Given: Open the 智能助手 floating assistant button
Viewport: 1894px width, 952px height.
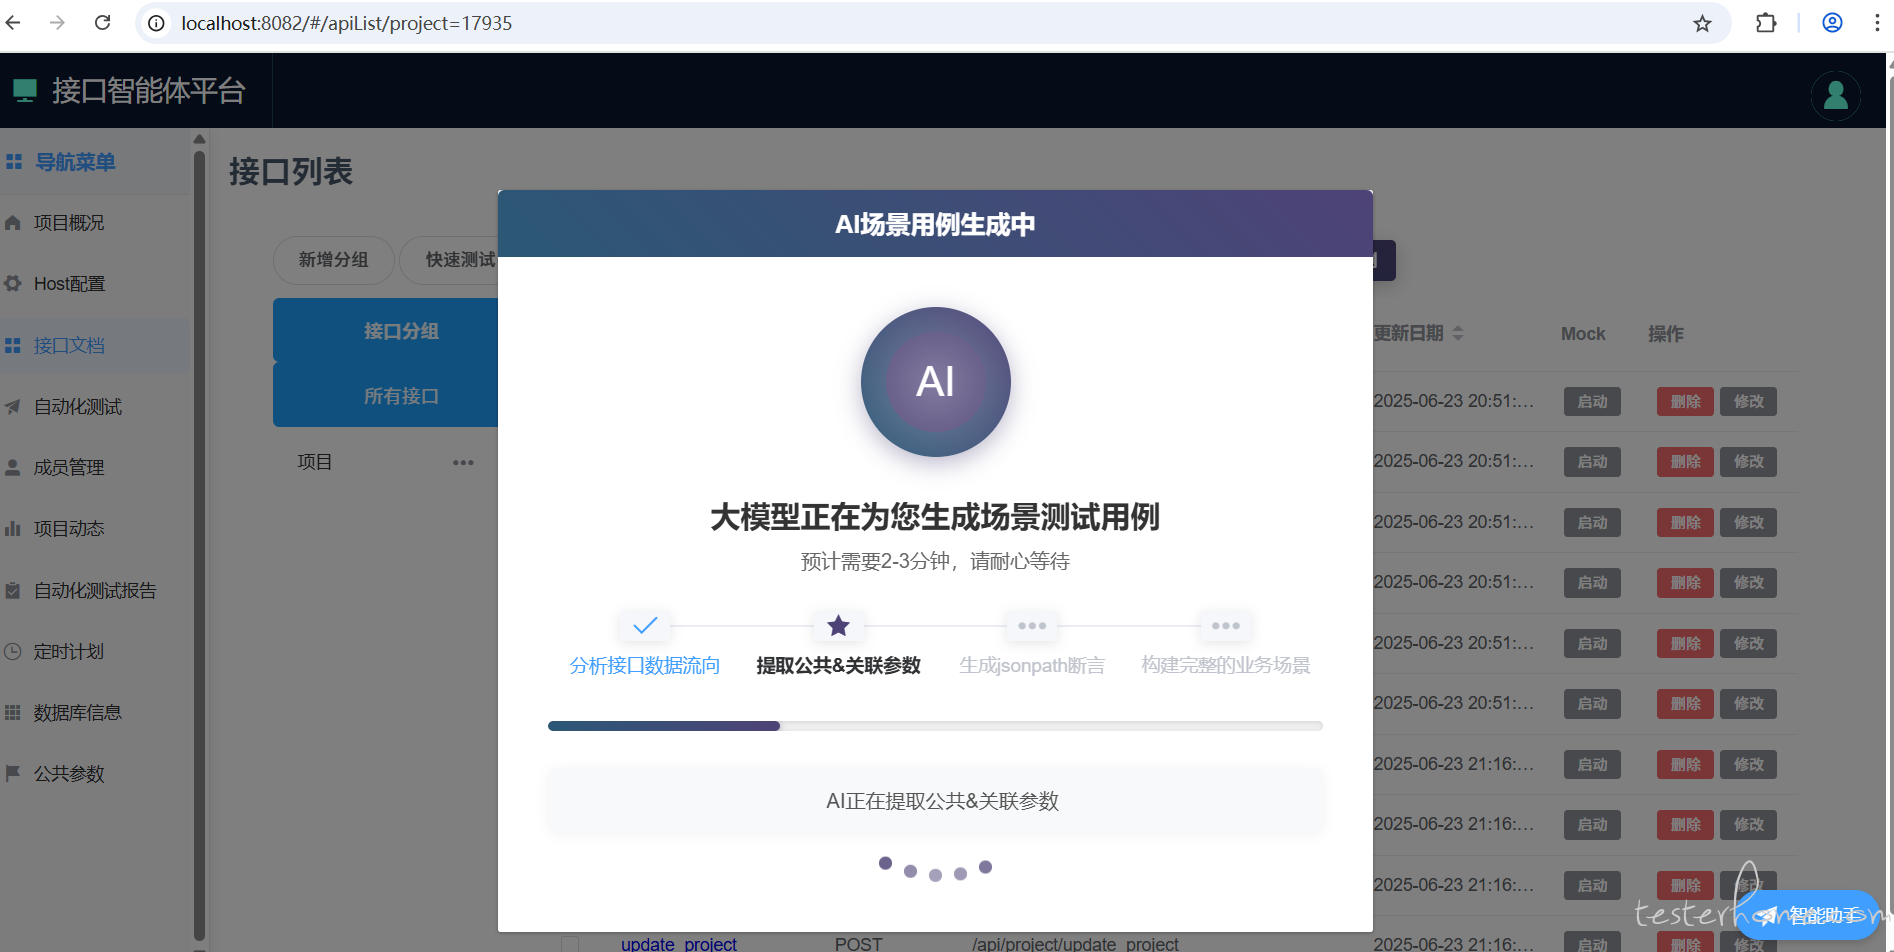Looking at the screenshot, I should point(1808,915).
